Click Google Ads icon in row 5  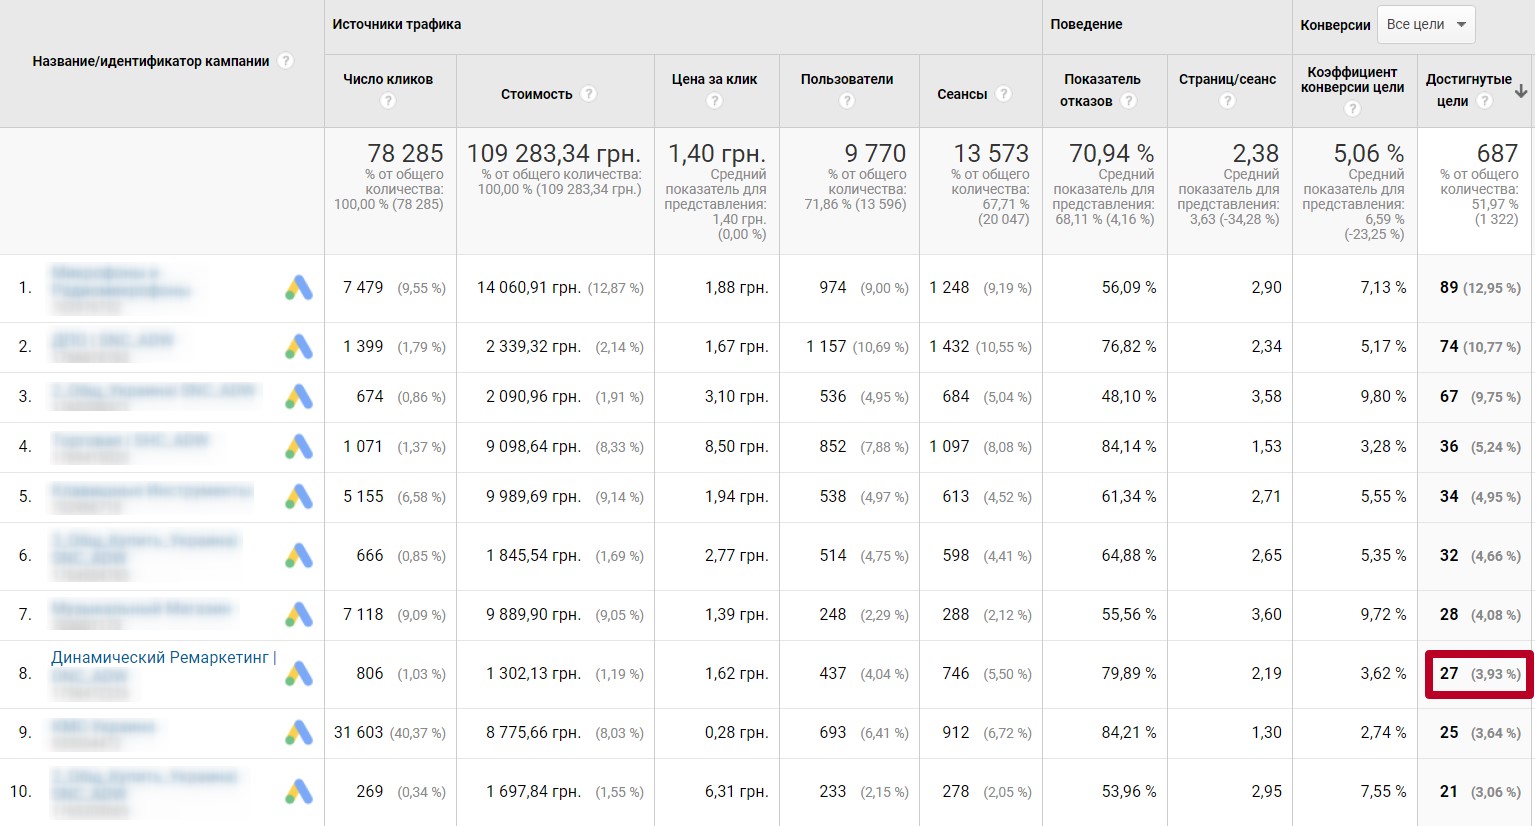(299, 497)
